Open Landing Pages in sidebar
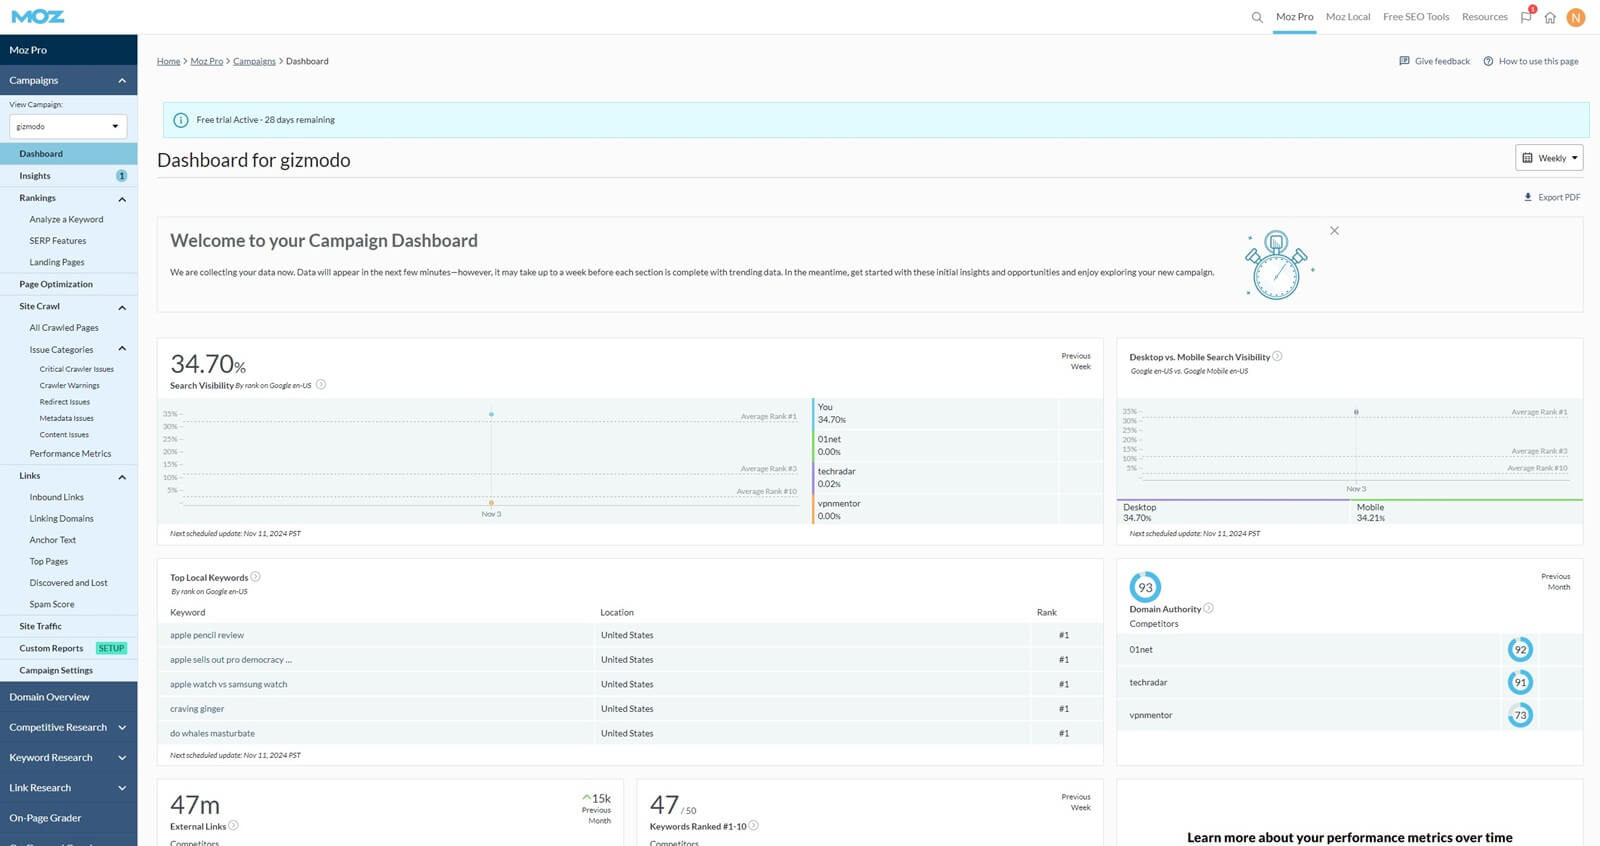Viewport: 1600px width, 846px height. (57, 262)
